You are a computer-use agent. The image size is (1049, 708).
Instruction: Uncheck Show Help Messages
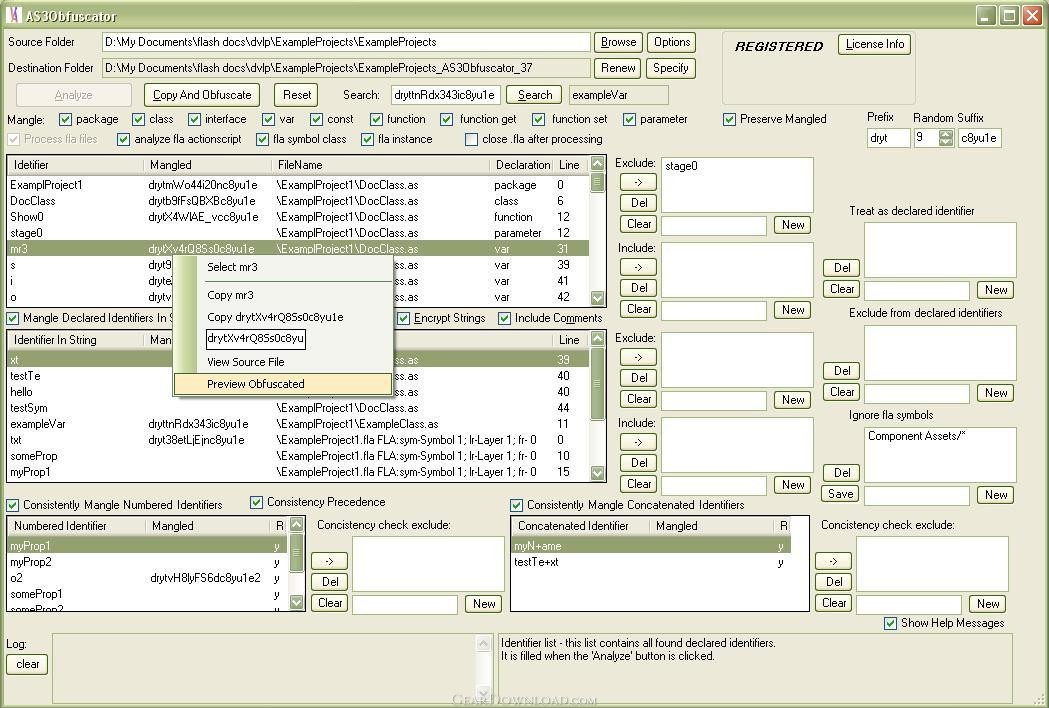point(890,623)
